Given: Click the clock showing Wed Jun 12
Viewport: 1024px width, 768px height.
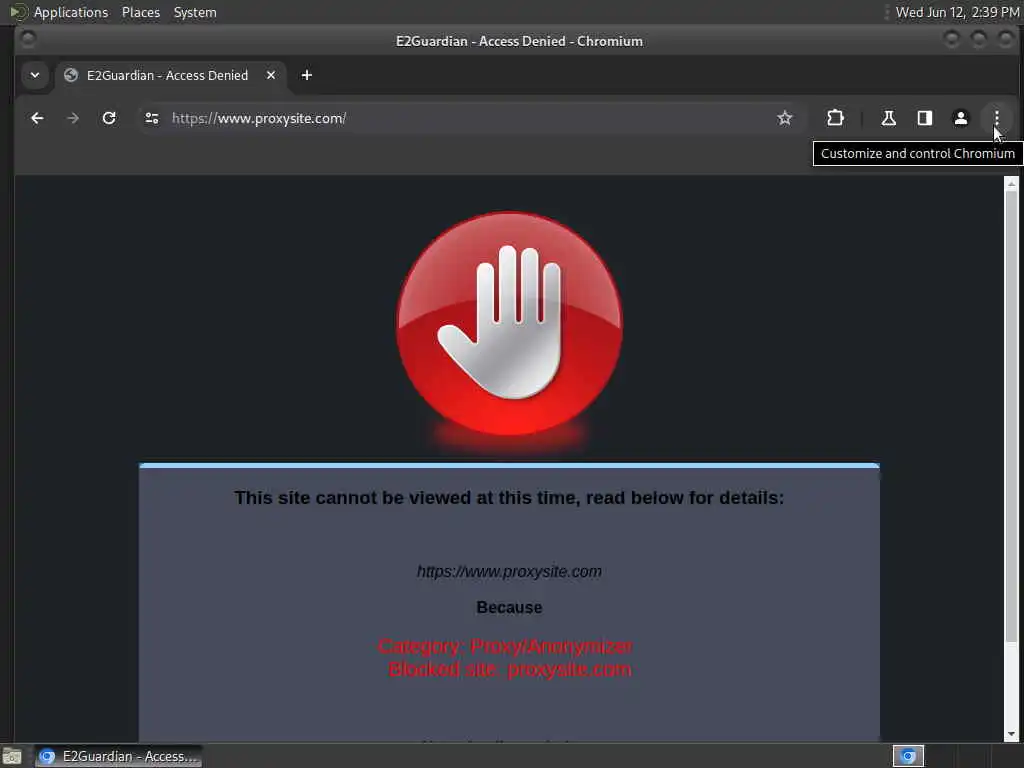Looking at the screenshot, I should pos(957,12).
